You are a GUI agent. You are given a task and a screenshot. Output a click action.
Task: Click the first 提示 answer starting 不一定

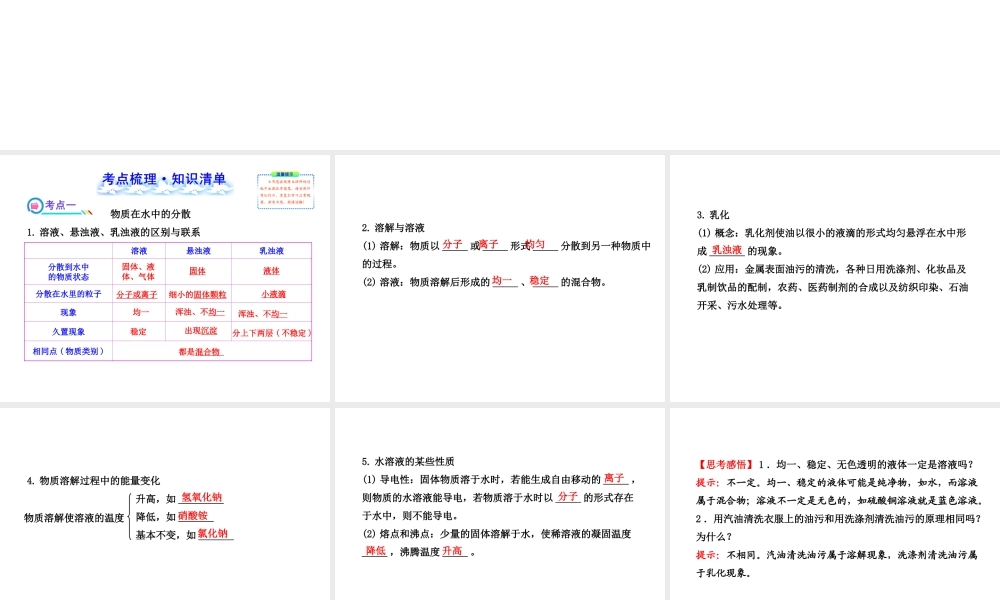(x=840, y=492)
